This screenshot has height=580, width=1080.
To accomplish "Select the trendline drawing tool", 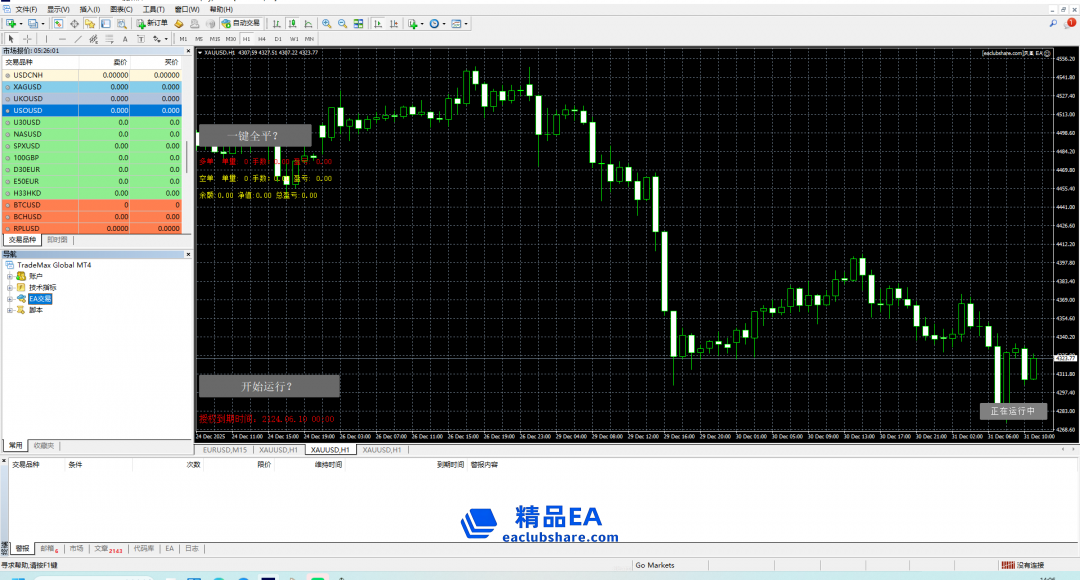I will pyautogui.click(x=78, y=39).
